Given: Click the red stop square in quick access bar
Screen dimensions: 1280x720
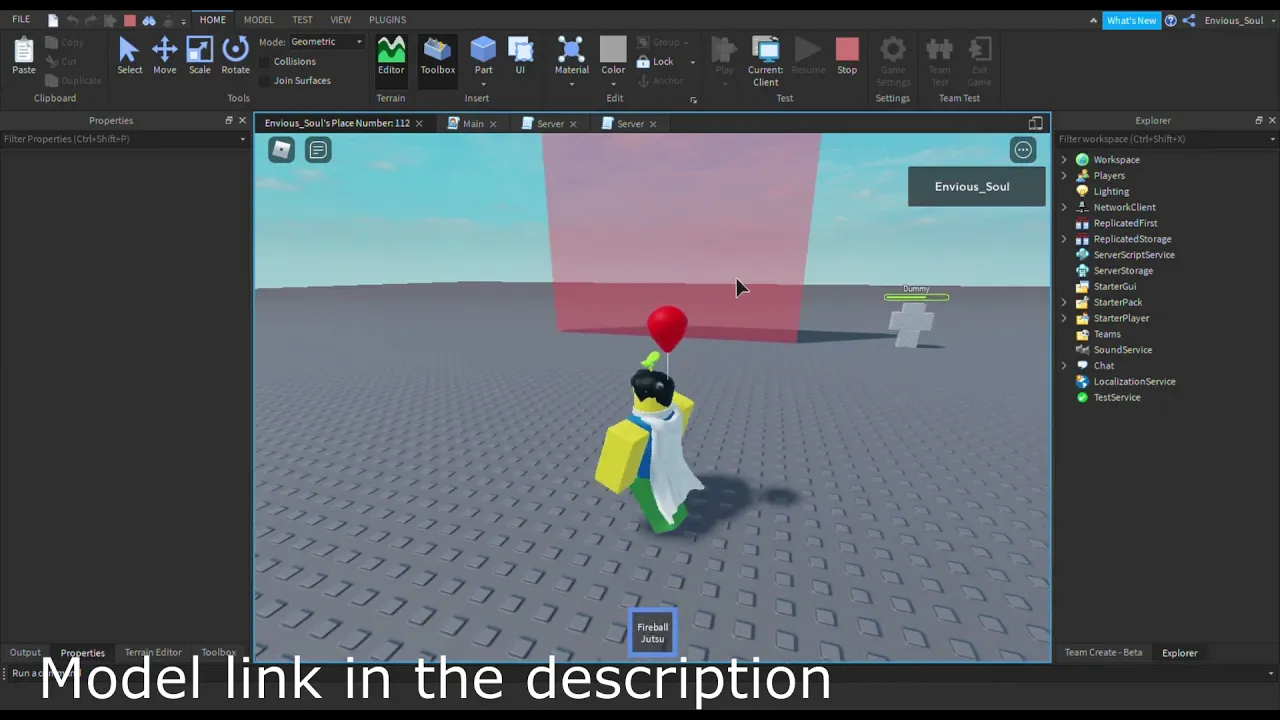Looking at the screenshot, I should (129, 20).
